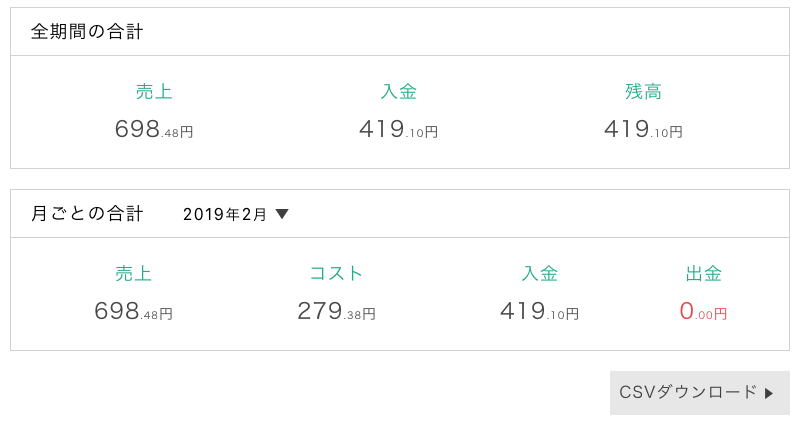Click the all-period 売上 label

pyautogui.click(x=154, y=91)
